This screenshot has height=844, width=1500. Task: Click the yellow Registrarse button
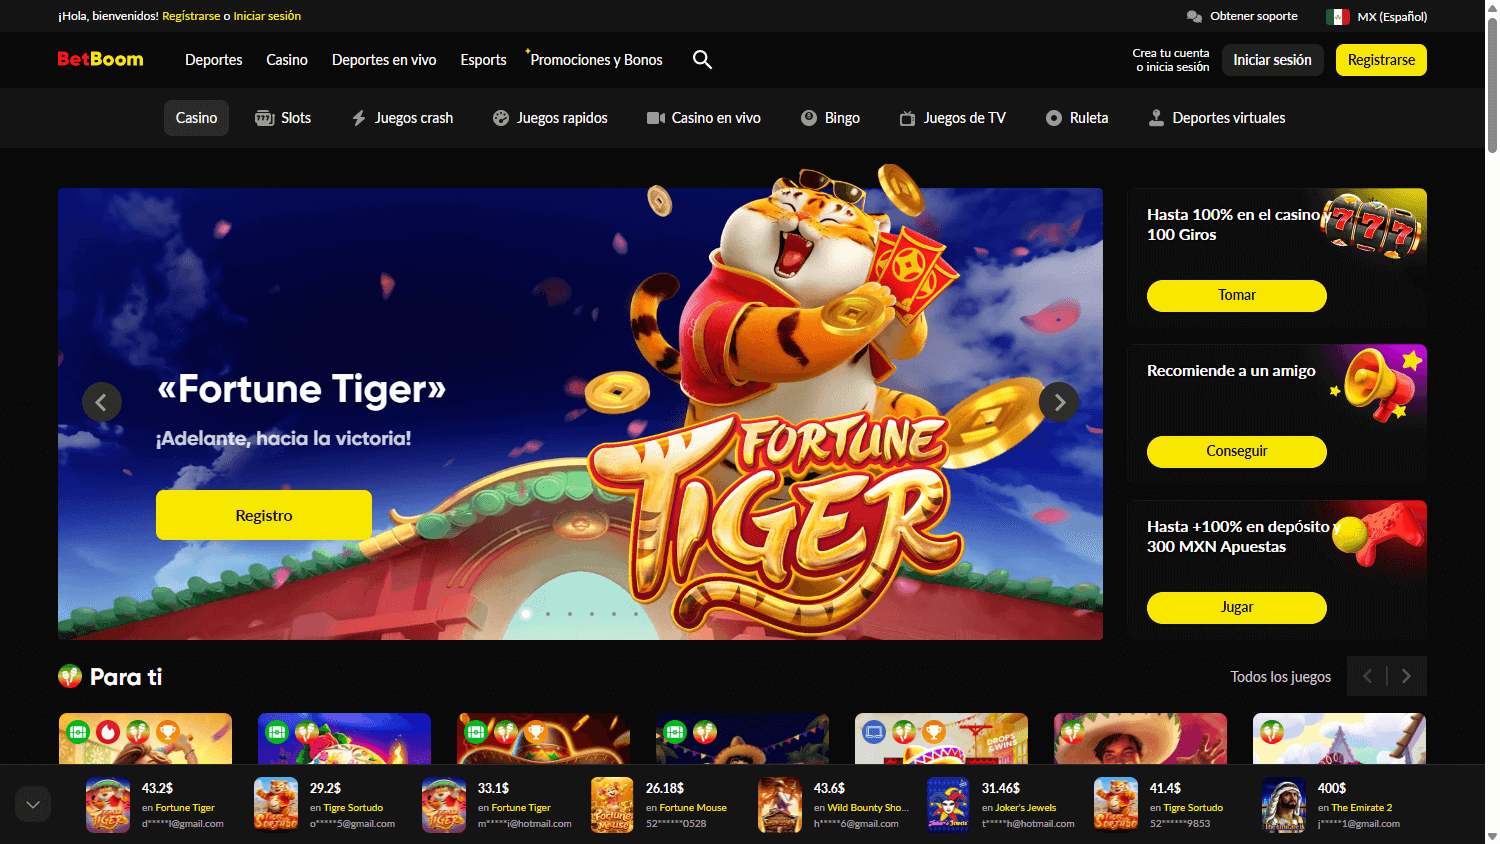pos(1381,60)
